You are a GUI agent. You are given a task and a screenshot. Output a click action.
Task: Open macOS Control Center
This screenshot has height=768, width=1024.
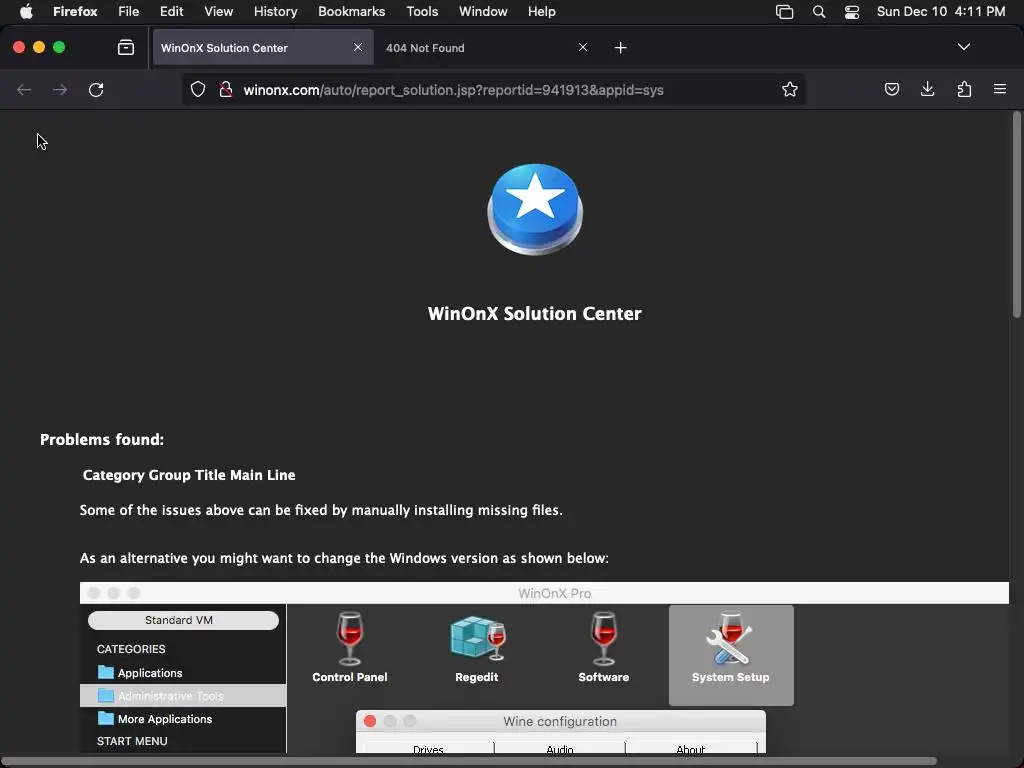(852, 12)
